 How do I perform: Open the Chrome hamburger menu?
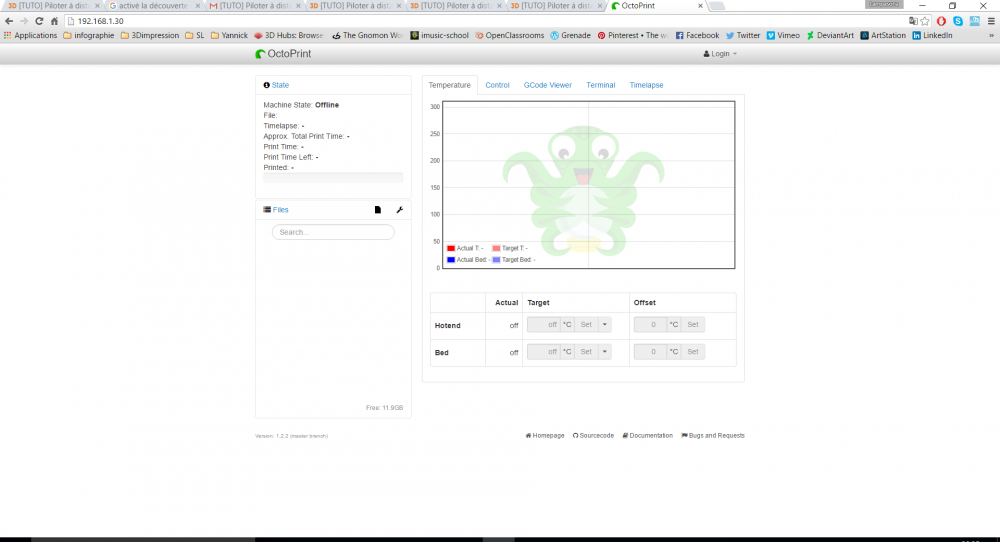click(x=991, y=21)
